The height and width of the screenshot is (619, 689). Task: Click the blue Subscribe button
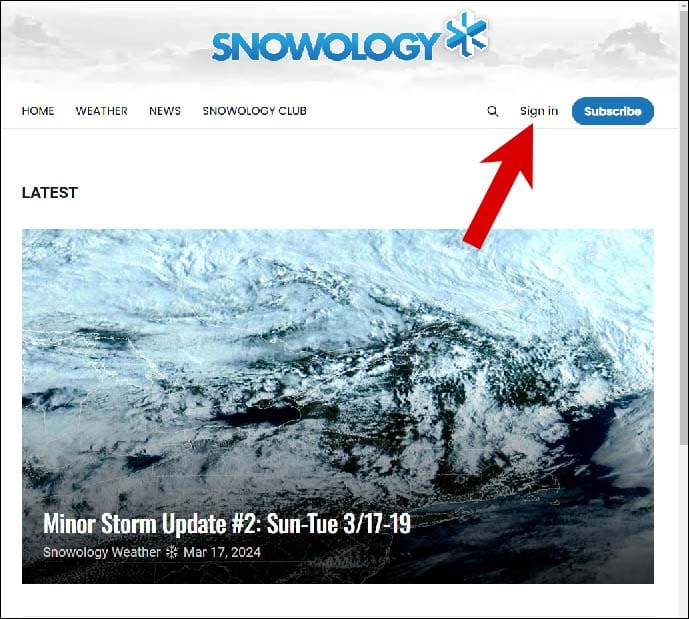click(613, 111)
